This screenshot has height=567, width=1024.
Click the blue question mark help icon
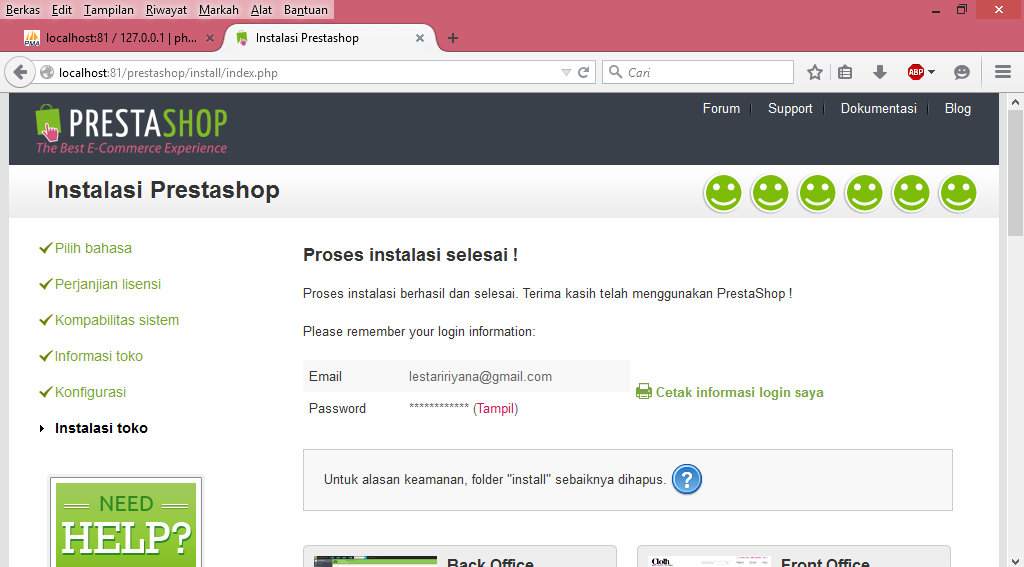tap(686, 479)
